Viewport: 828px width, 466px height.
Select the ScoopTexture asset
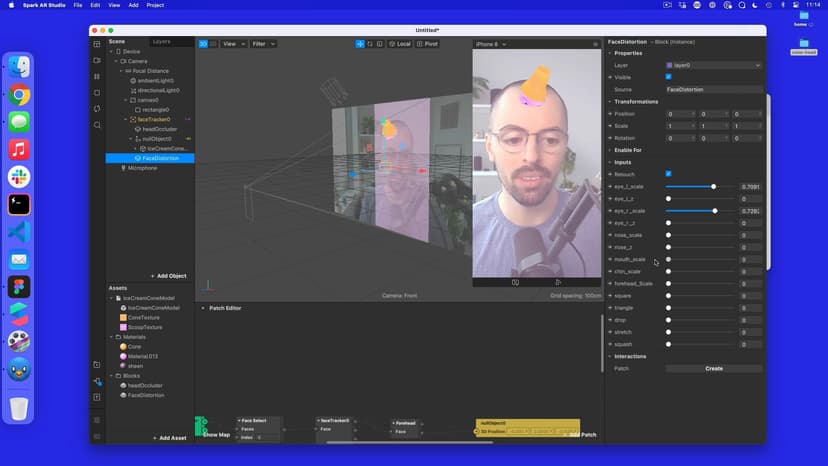click(x=142, y=328)
